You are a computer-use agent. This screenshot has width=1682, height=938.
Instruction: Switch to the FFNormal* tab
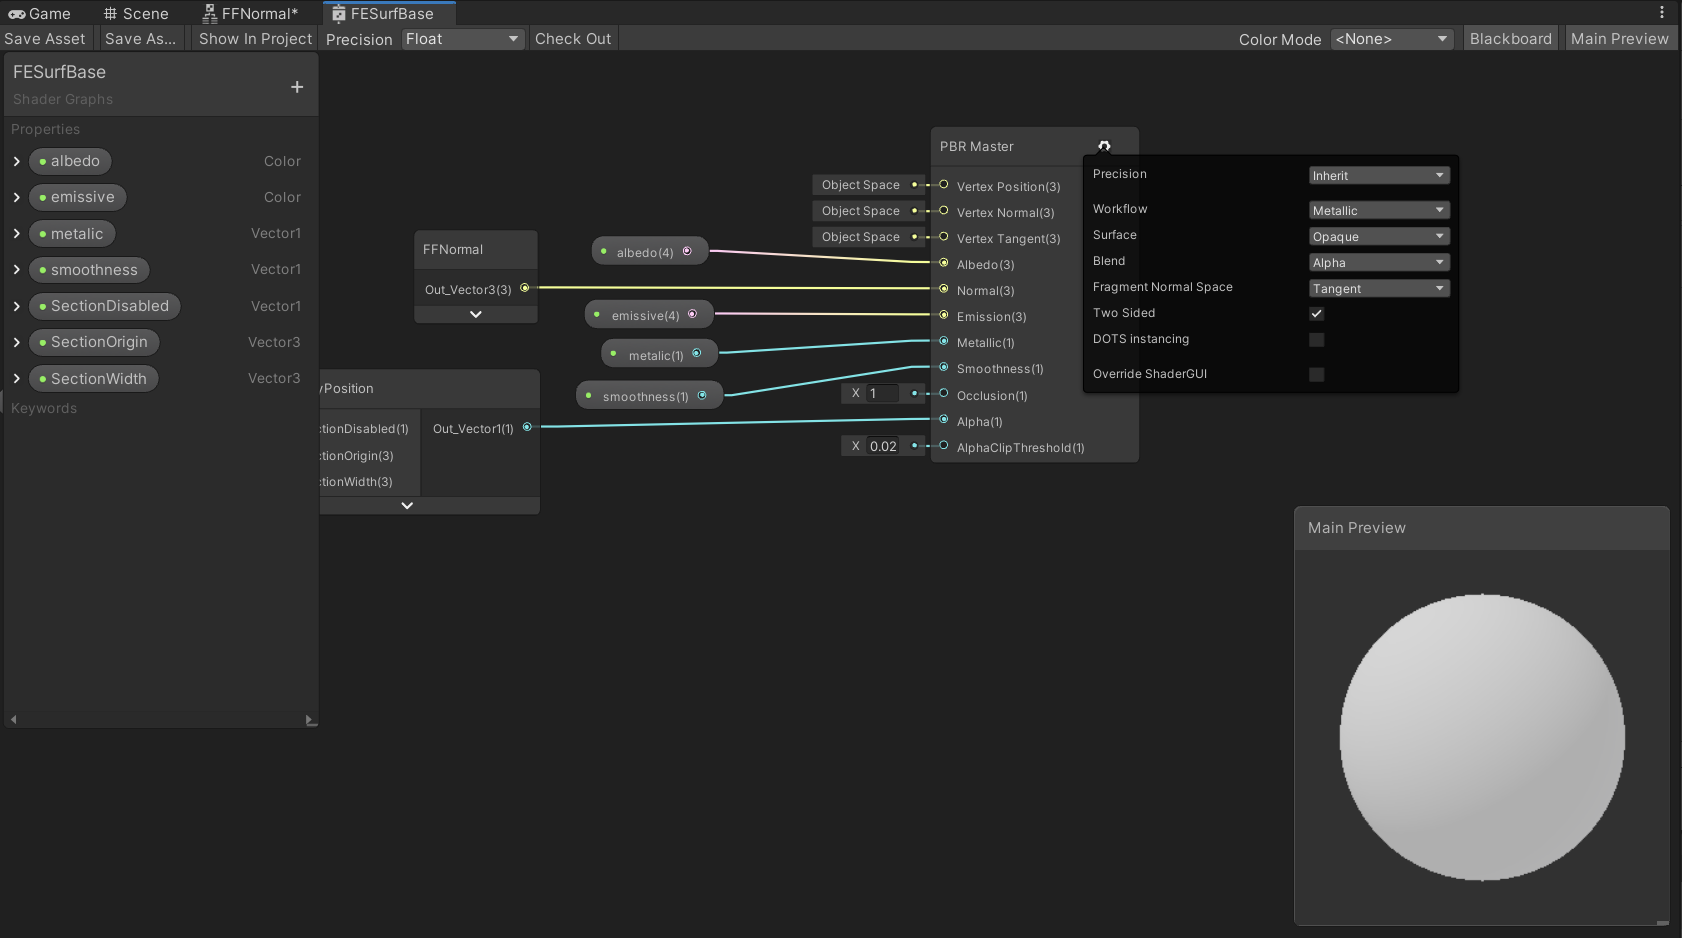(x=252, y=13)
